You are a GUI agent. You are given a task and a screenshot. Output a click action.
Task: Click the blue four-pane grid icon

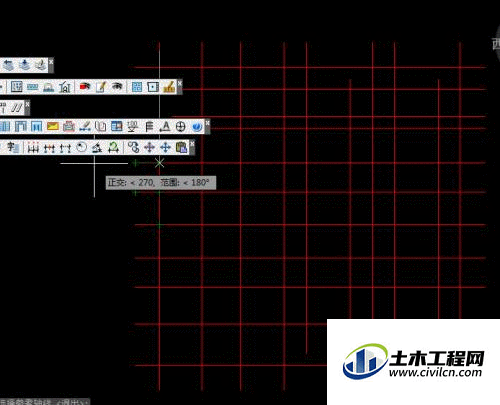[x=137, y=87]
